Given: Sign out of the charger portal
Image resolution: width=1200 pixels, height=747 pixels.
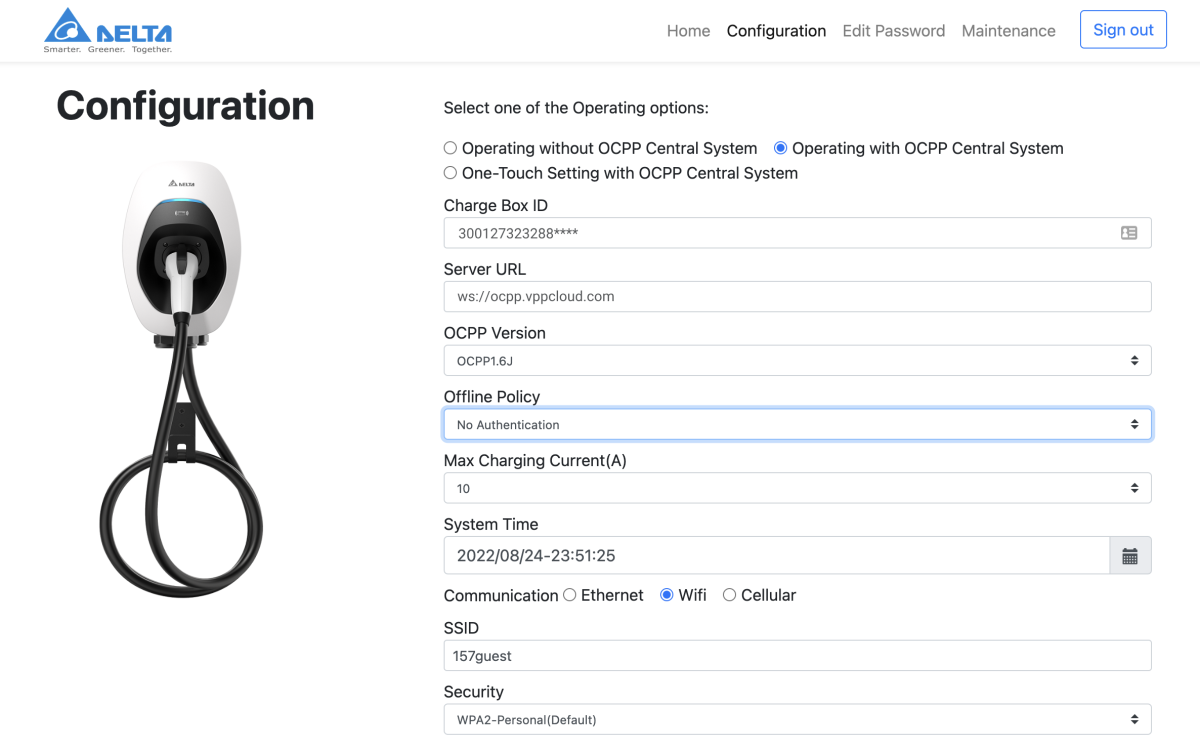Looking at the screenshot, I should point(1123,29).
